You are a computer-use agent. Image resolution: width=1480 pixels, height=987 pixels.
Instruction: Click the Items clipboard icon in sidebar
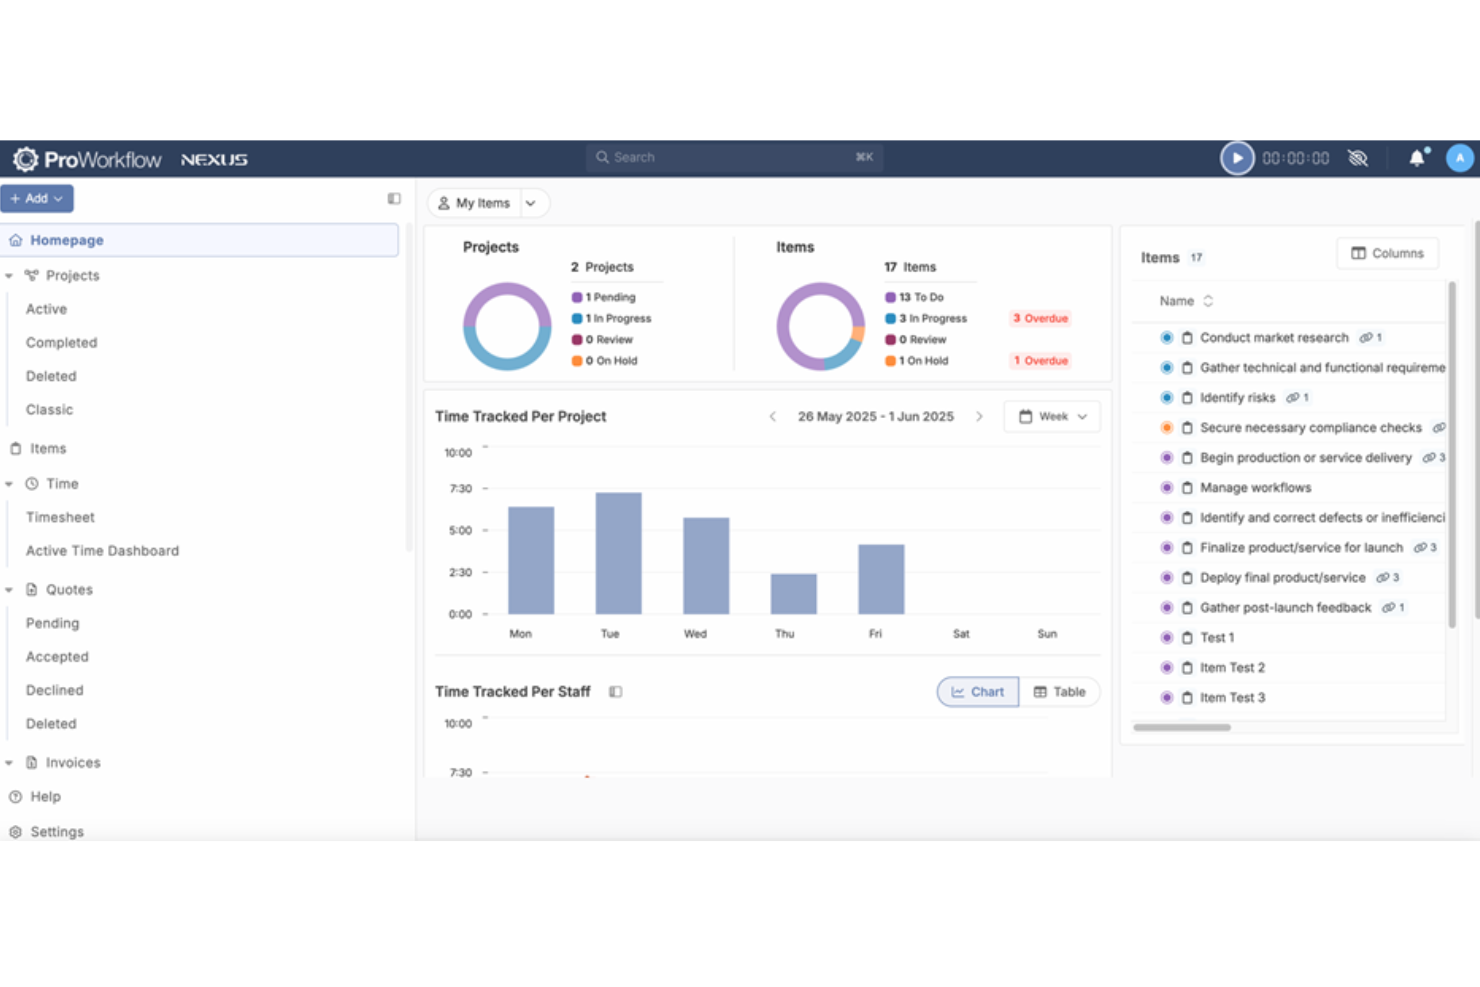(x=14, y=448)
